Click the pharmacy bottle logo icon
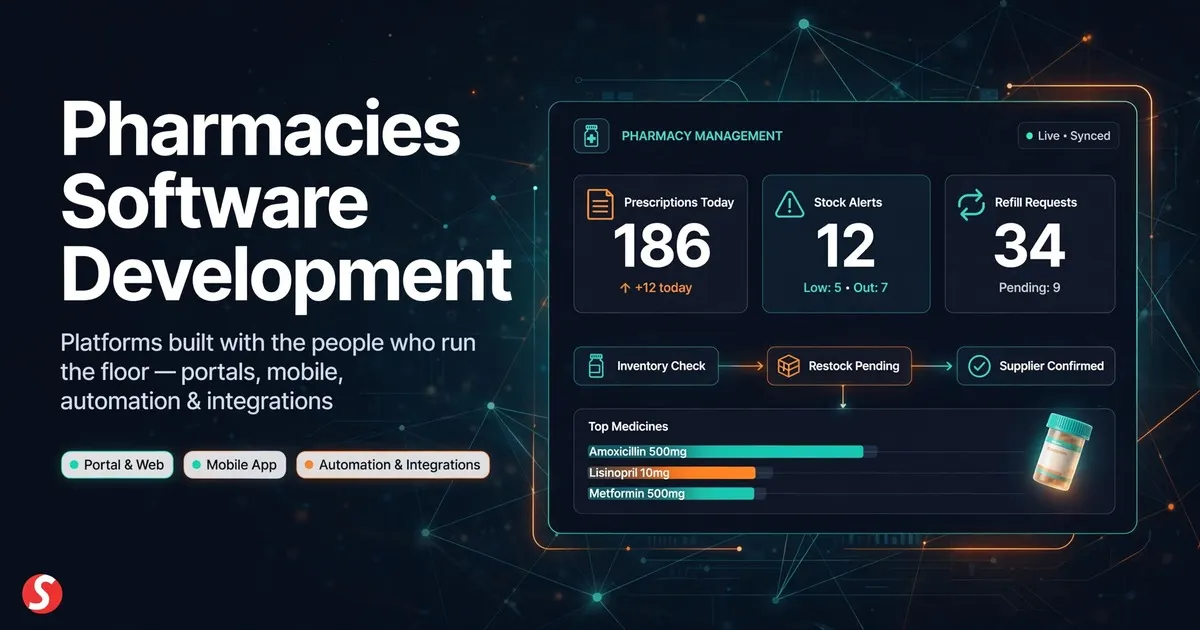The width and height of the screenshot is (1200, 630). 591,136
